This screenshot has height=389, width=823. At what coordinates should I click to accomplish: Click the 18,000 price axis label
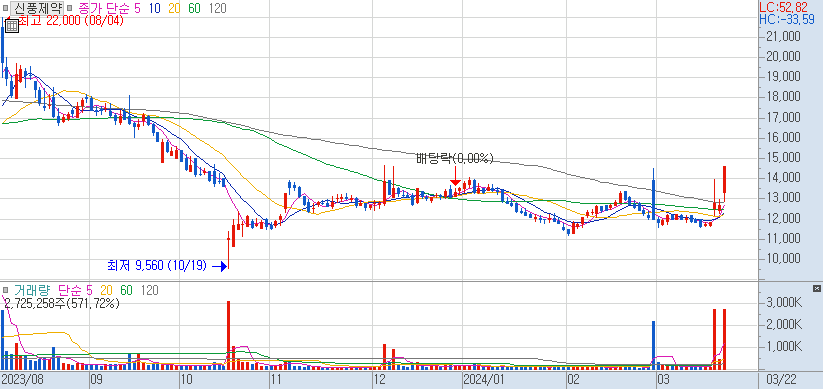click(x=784, y=97)
